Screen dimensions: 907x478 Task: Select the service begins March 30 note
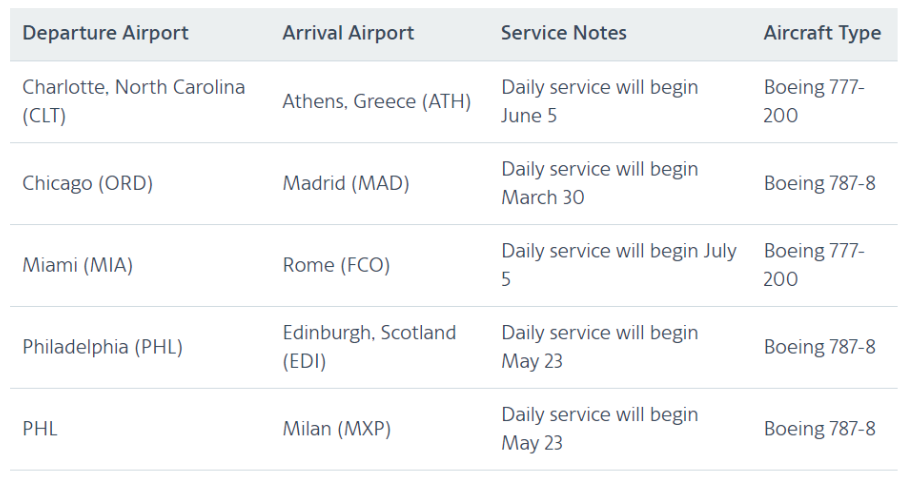point(600,183)
